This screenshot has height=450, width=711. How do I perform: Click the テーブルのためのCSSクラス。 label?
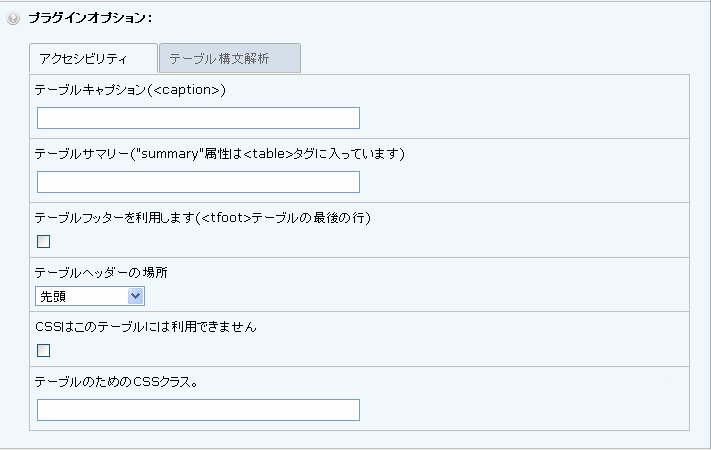click(x=117, y=382)
